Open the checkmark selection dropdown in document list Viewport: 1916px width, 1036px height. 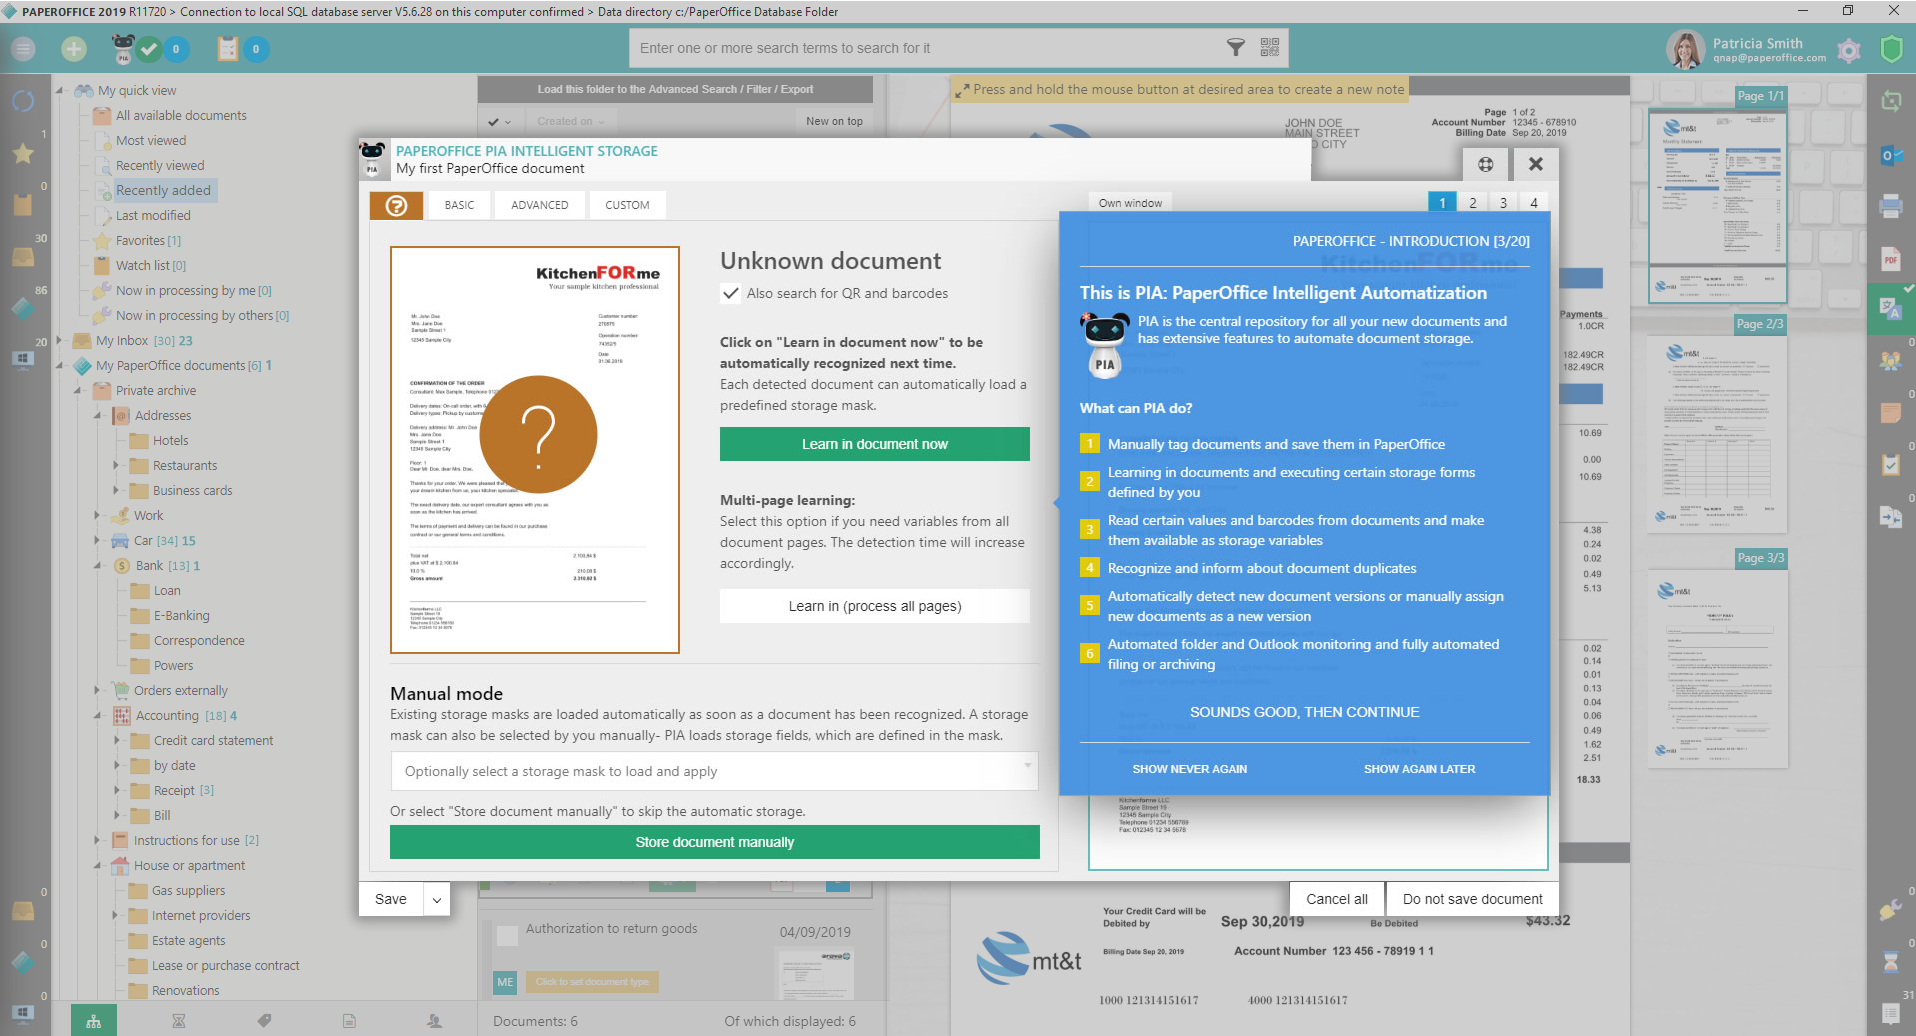[x=500, y=122]
